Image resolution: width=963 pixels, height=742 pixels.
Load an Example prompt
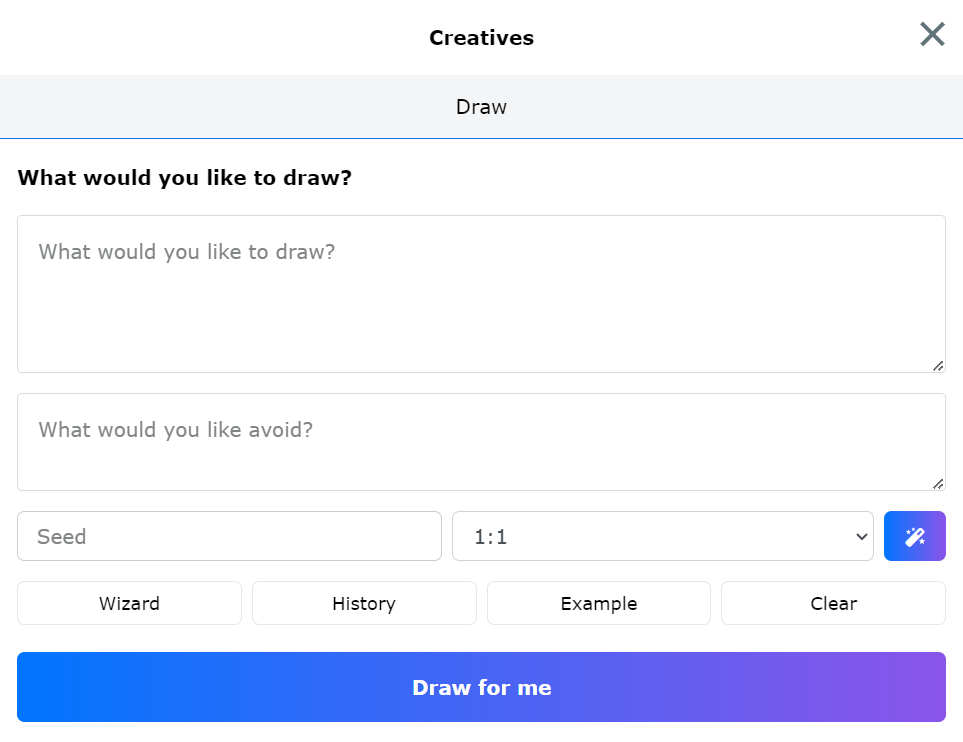(x=598, y=604)
